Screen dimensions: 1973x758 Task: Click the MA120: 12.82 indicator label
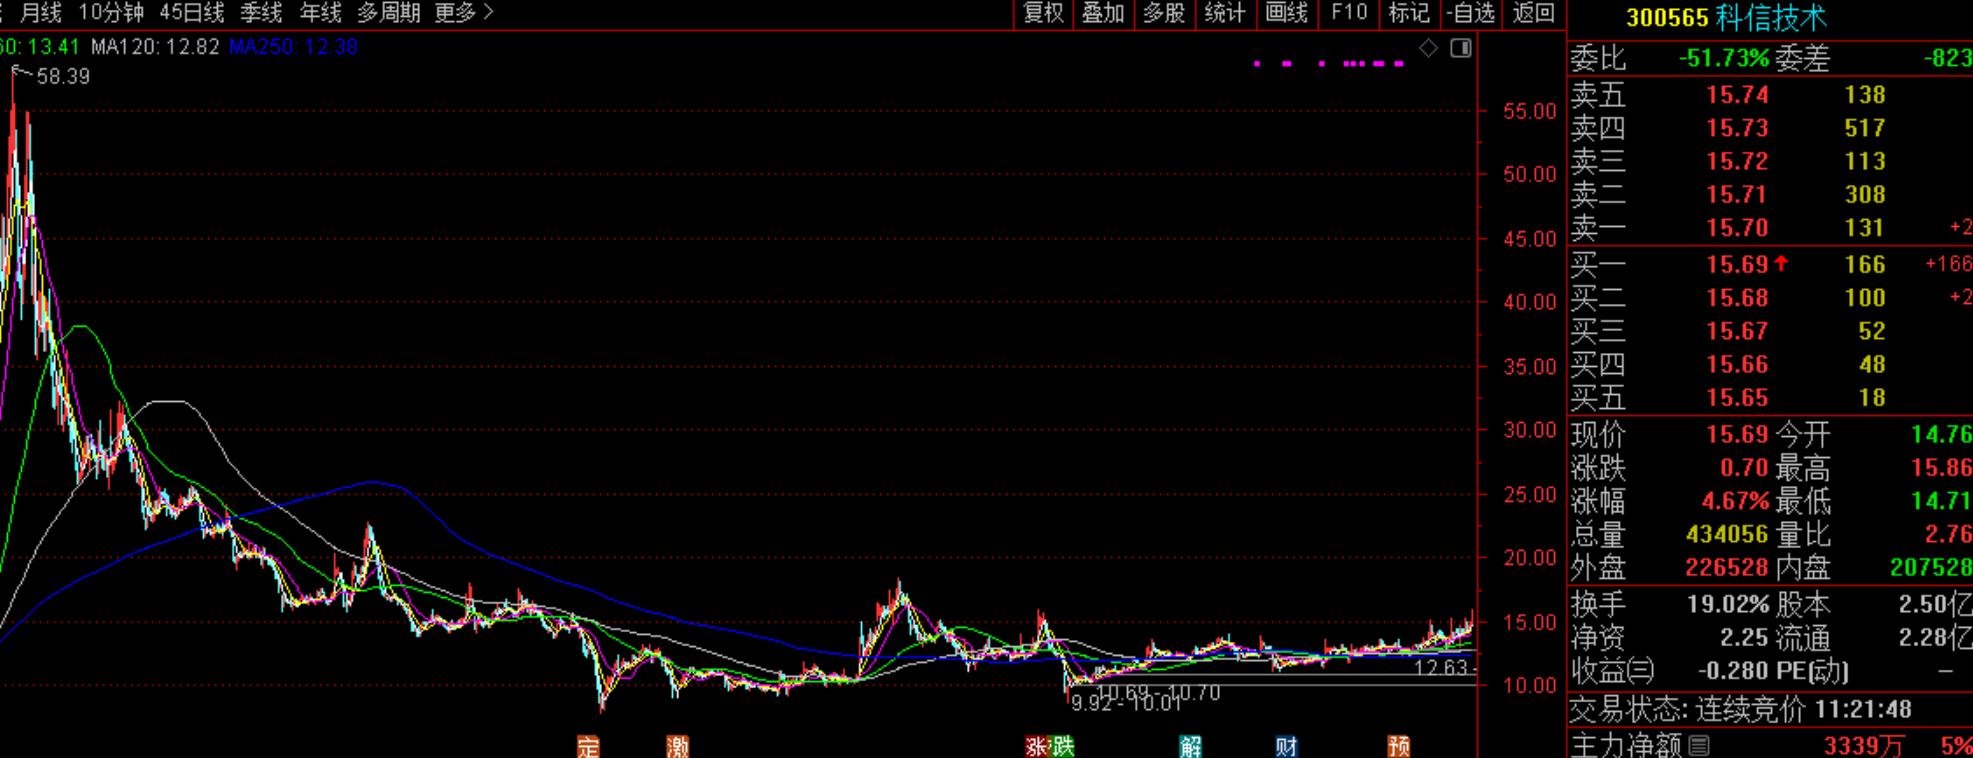click(x=155, y=47)
